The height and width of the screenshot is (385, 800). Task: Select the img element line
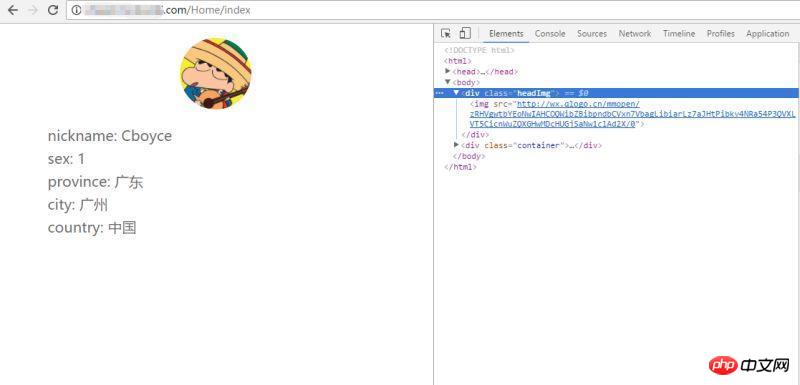tap(632, 114)
